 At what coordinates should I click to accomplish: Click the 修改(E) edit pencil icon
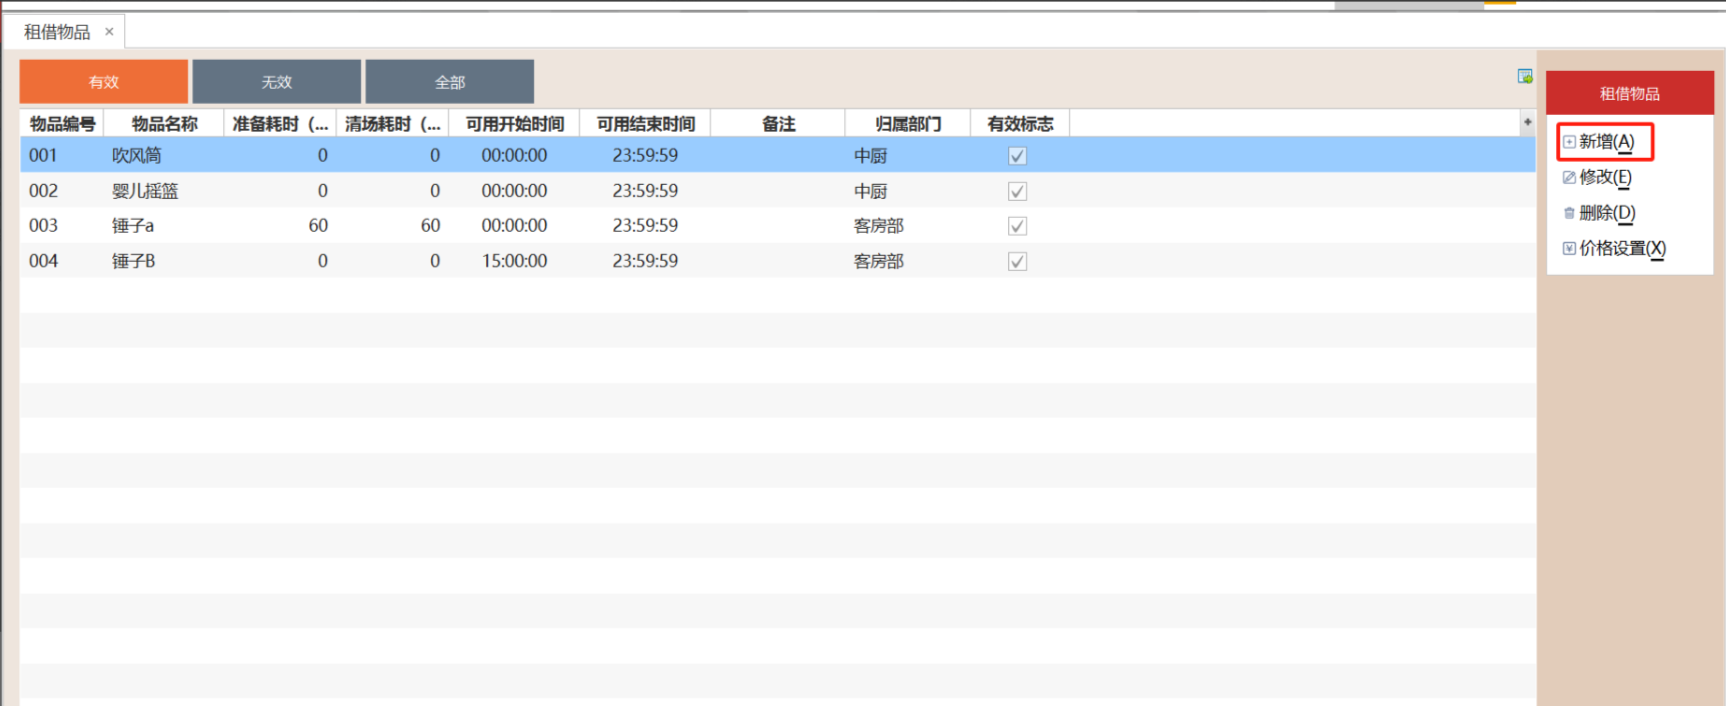[x=1569, y=178]
